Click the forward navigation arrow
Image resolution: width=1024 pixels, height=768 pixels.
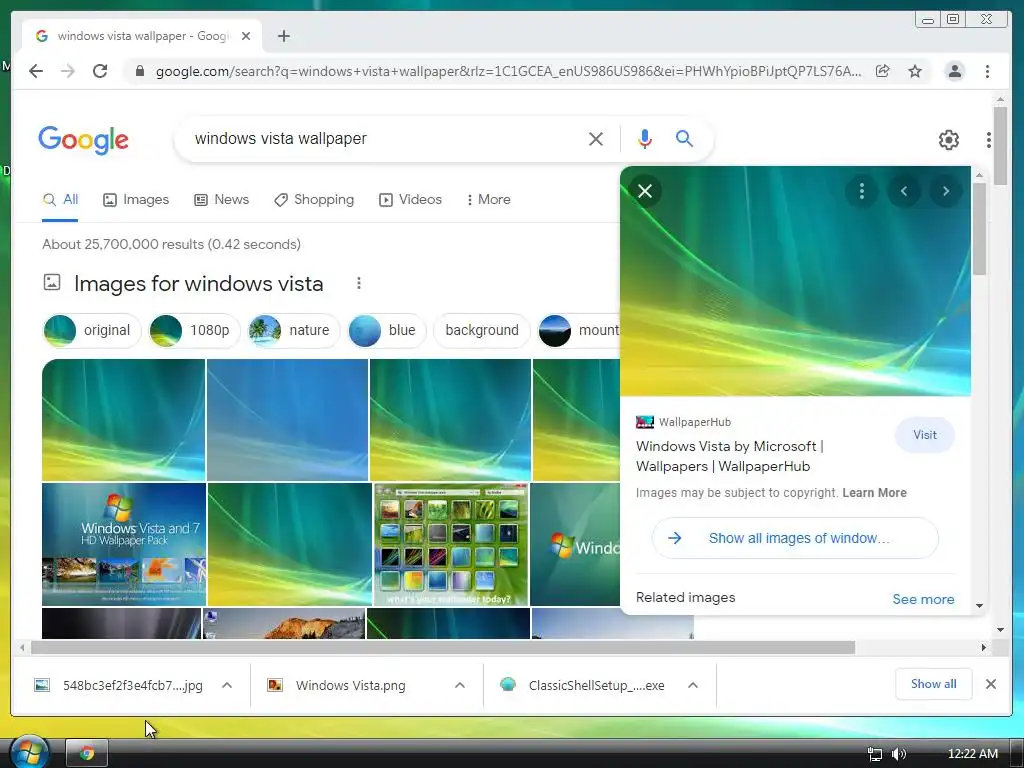click(68, 71)
